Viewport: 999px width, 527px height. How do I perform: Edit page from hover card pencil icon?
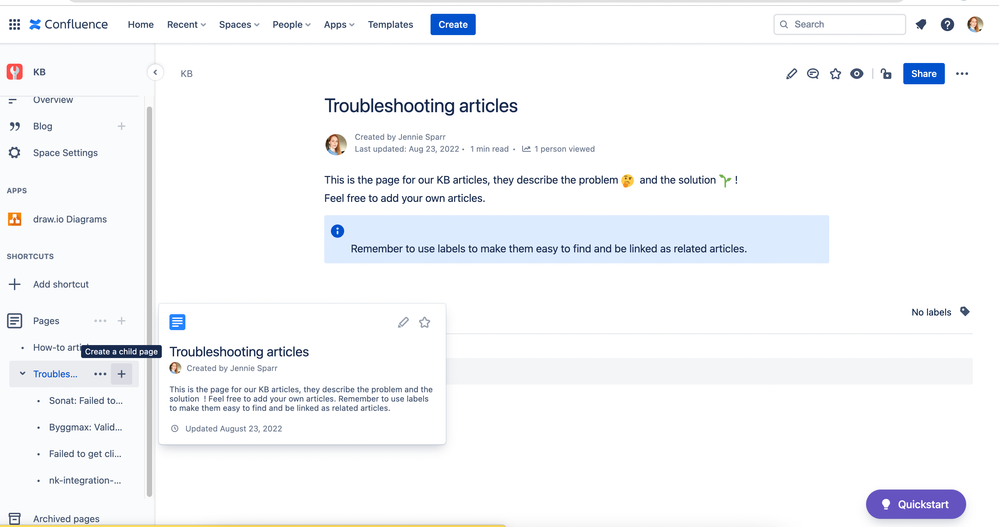[x=403, y=322]
